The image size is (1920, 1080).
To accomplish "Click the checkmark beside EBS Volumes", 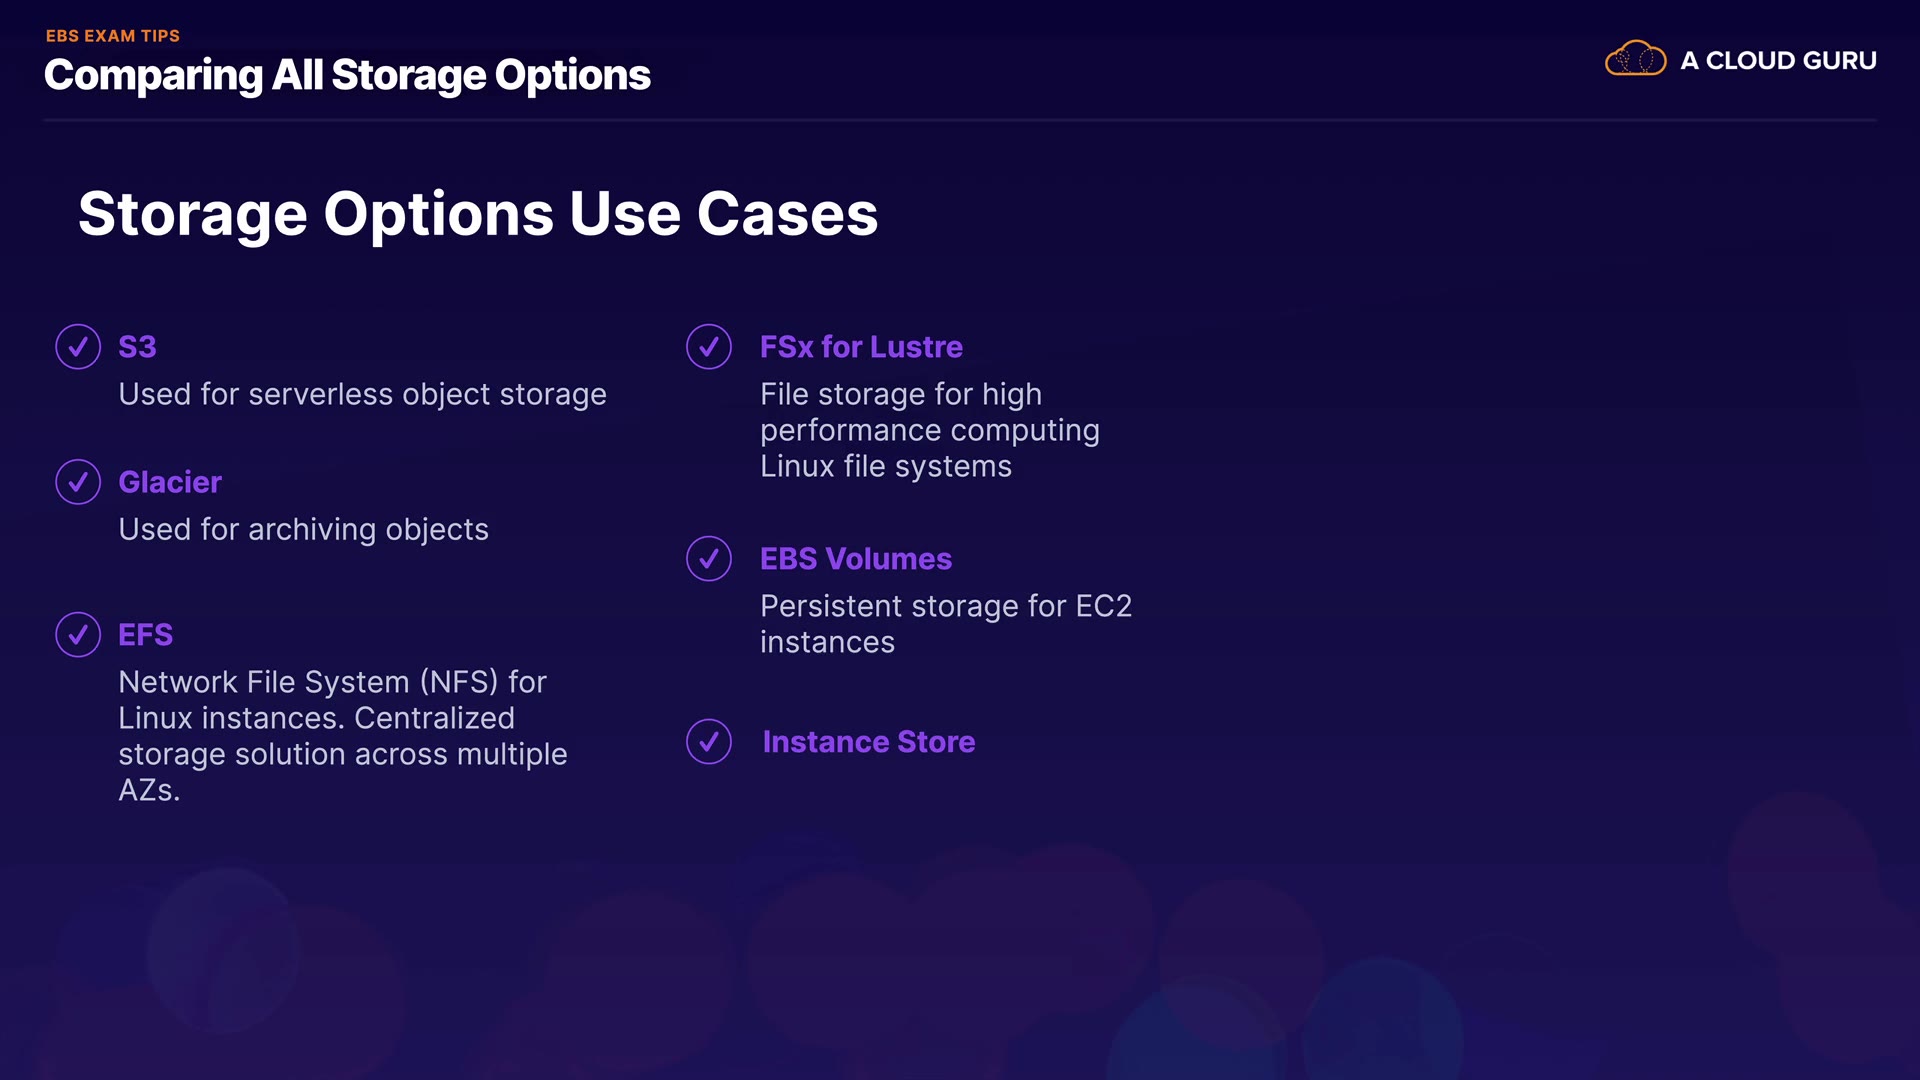I will [x=709, y=559].
